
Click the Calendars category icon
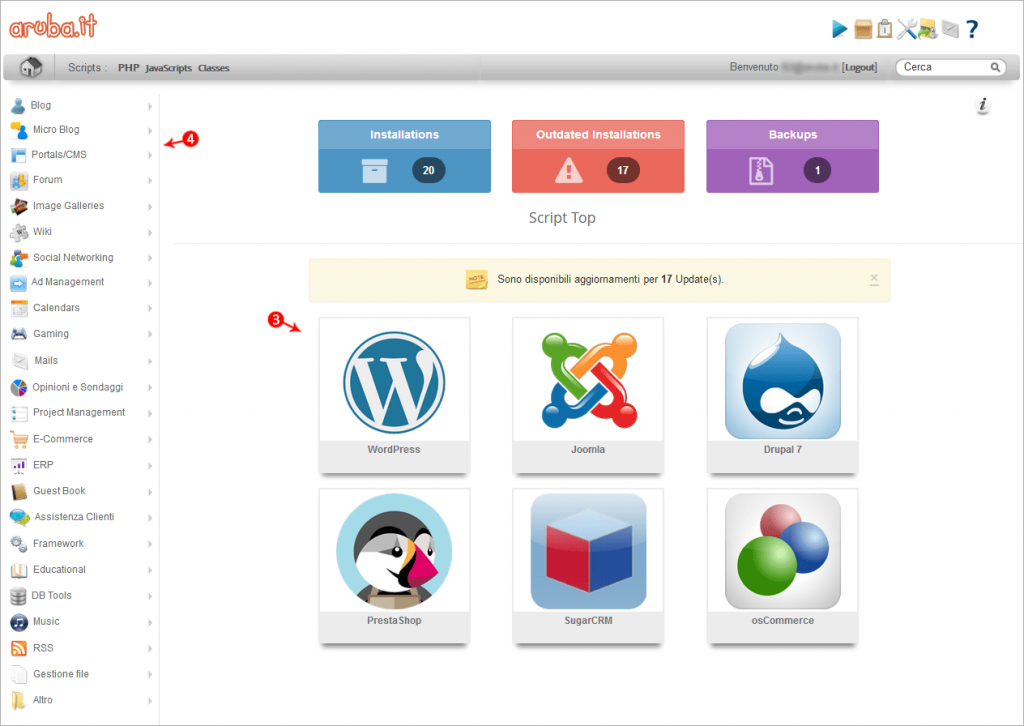coord(19,308)
